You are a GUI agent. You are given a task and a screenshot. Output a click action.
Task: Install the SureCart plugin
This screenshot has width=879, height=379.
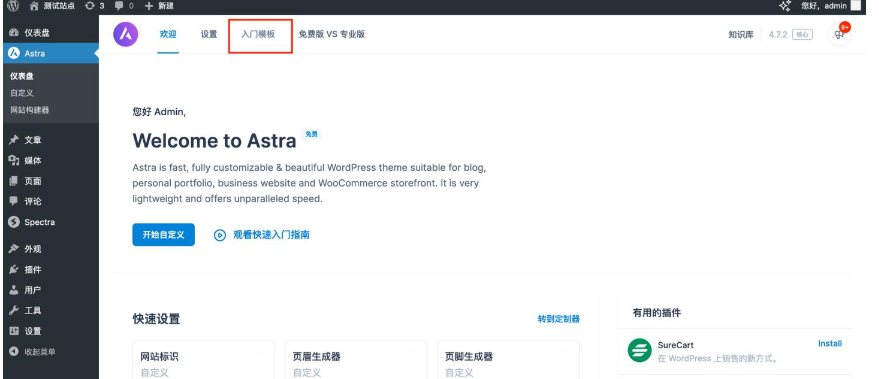830,344
